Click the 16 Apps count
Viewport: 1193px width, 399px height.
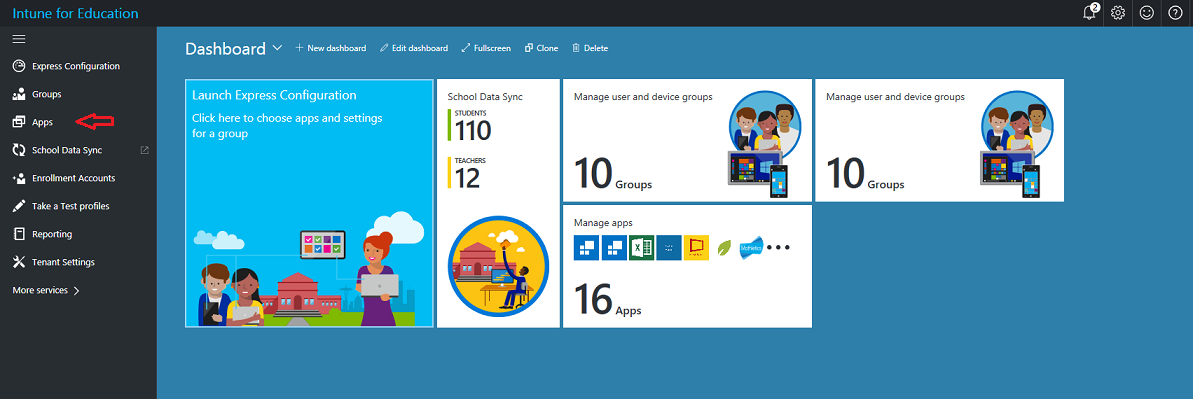(607, 299)
